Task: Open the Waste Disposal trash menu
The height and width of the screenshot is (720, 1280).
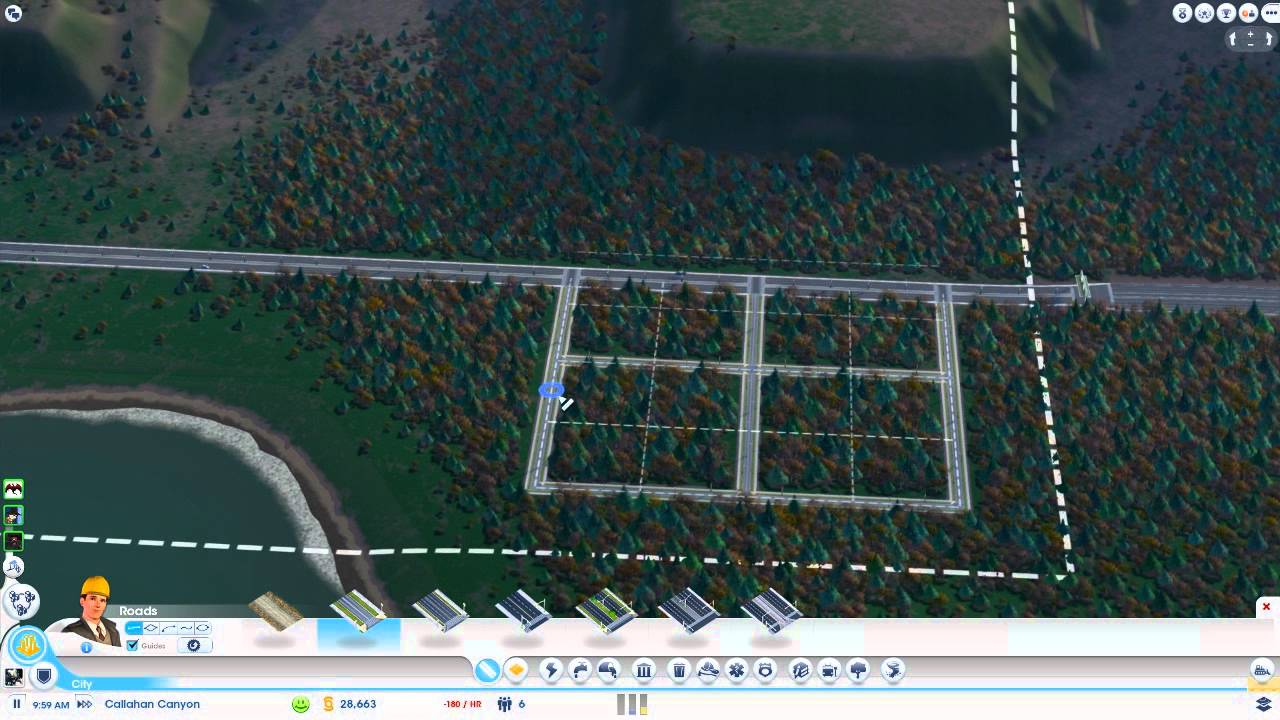Action: click(x=679, y=670)
